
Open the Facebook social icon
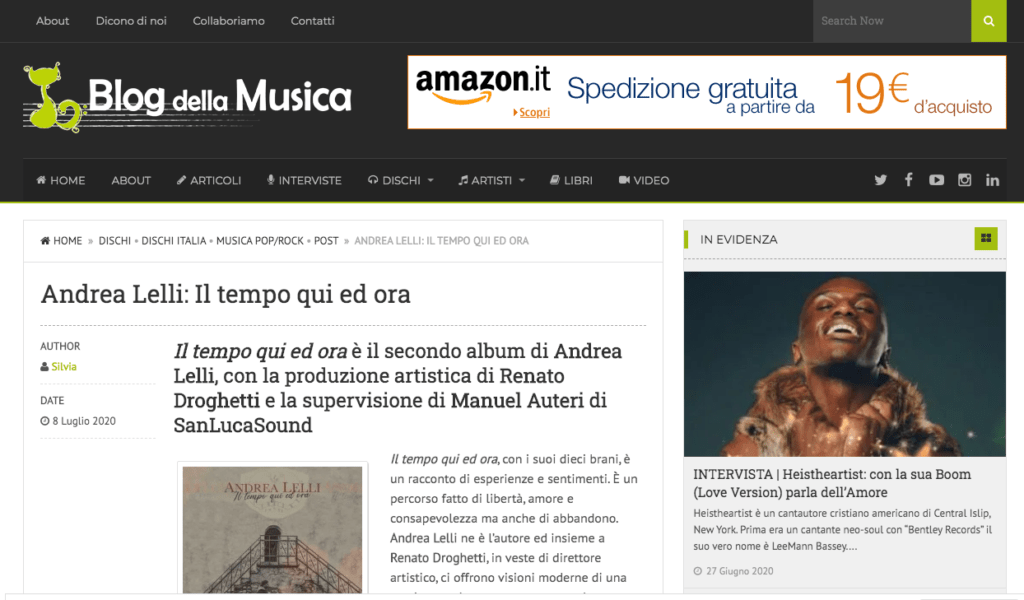pyautogui.click(x=908, y=180)
